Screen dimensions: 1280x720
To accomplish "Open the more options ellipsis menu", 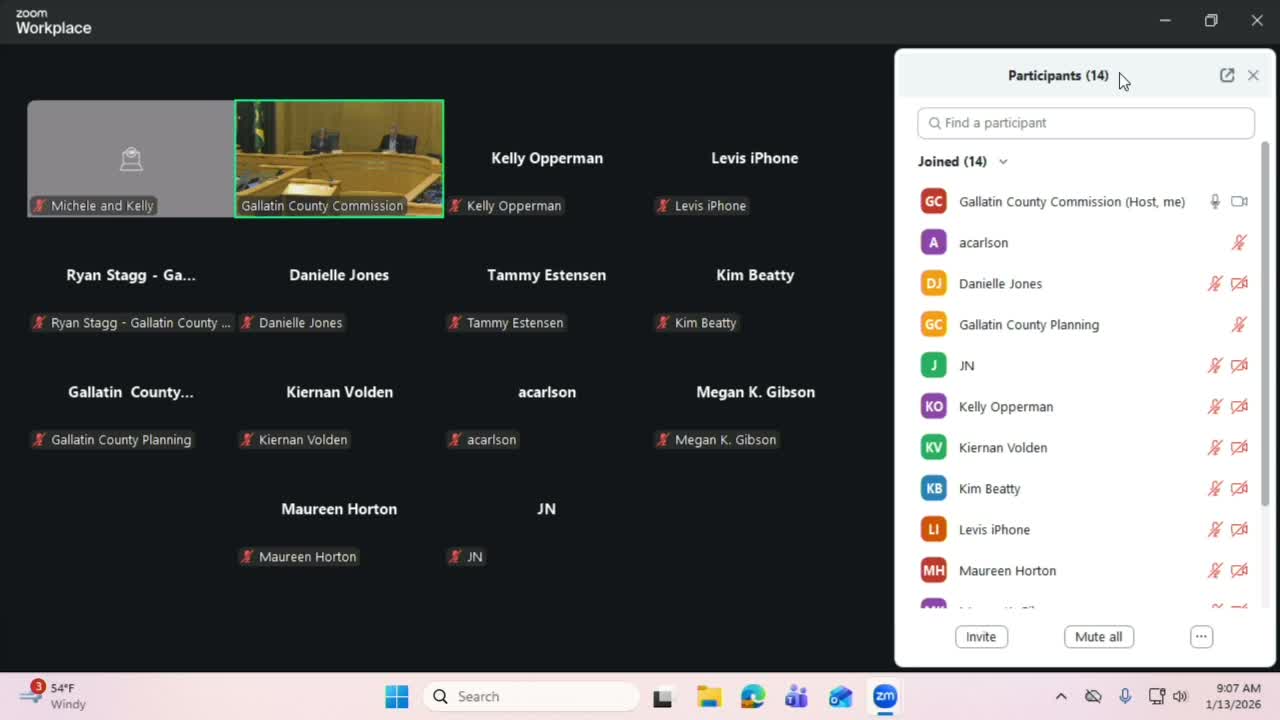I will pyautogui.click(x=1201, y=637).
